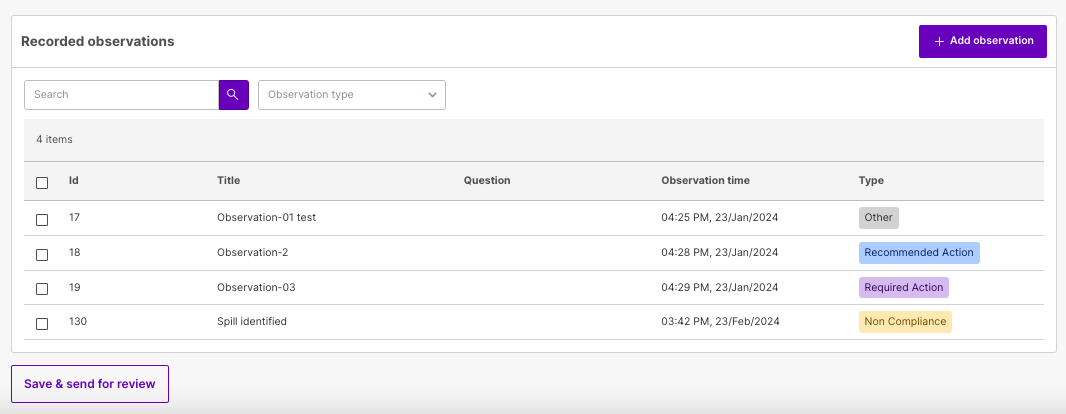Check the box for observation Id 17
Viewport: 1066px width, 414px height.
[42, 220]
